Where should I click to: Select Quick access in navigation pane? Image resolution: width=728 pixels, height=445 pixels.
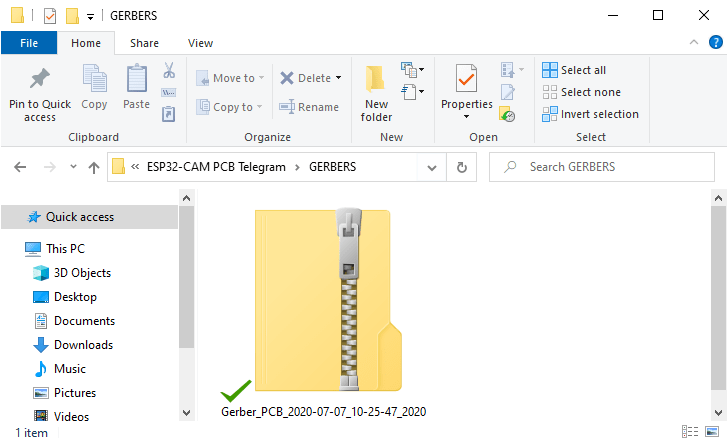(90, 217)
